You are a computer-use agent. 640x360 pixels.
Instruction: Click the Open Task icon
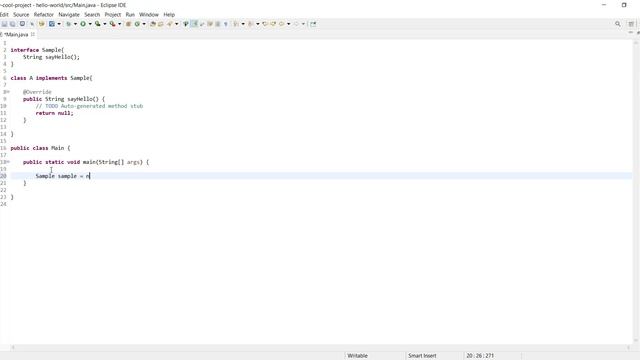(160, 24)
